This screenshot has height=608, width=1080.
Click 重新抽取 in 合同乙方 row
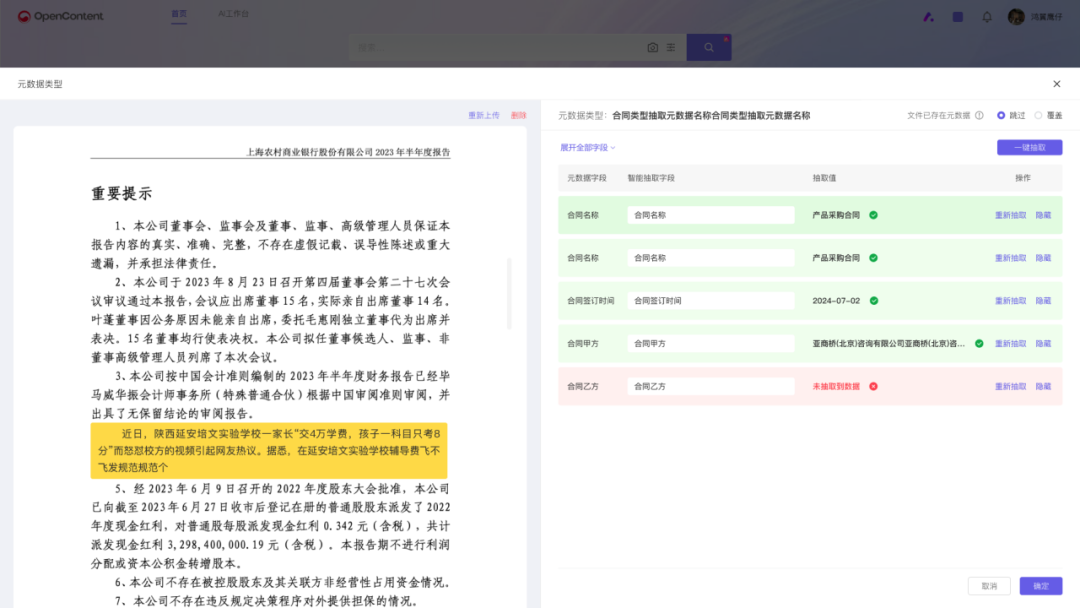point(1010,386)
